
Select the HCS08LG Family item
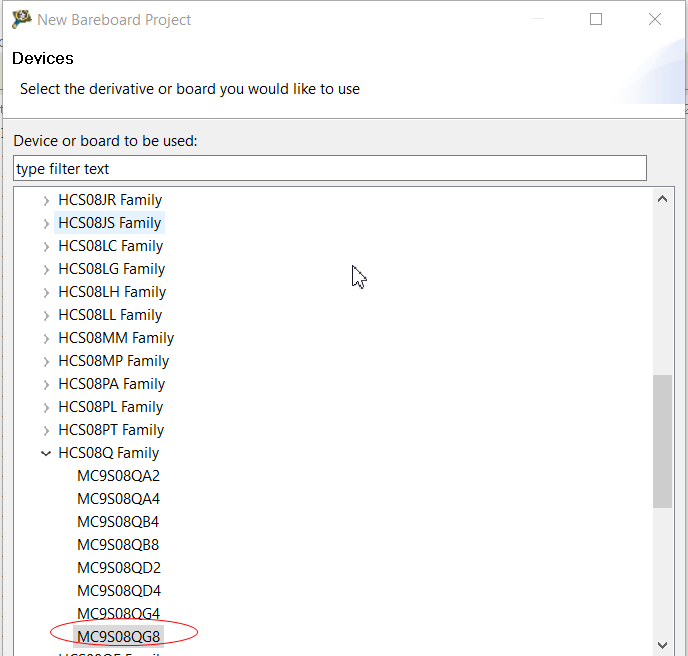[x=110, y=269]
